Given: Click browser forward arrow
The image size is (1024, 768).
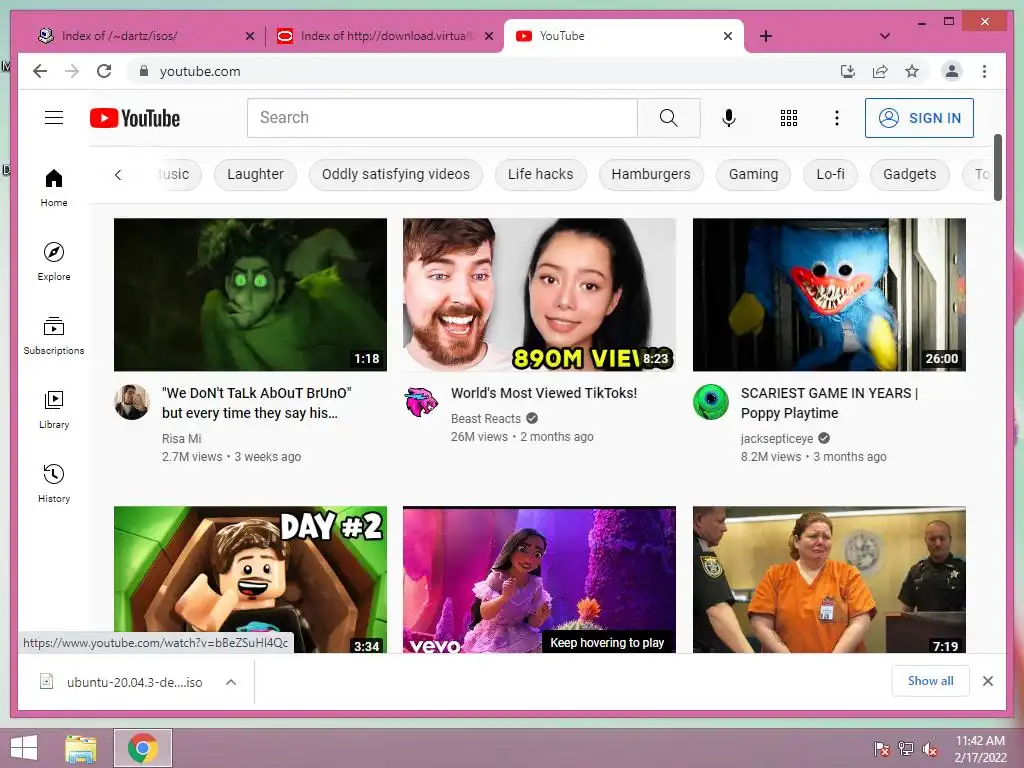Looking at the screenshot, I should [x=72, y=71].
